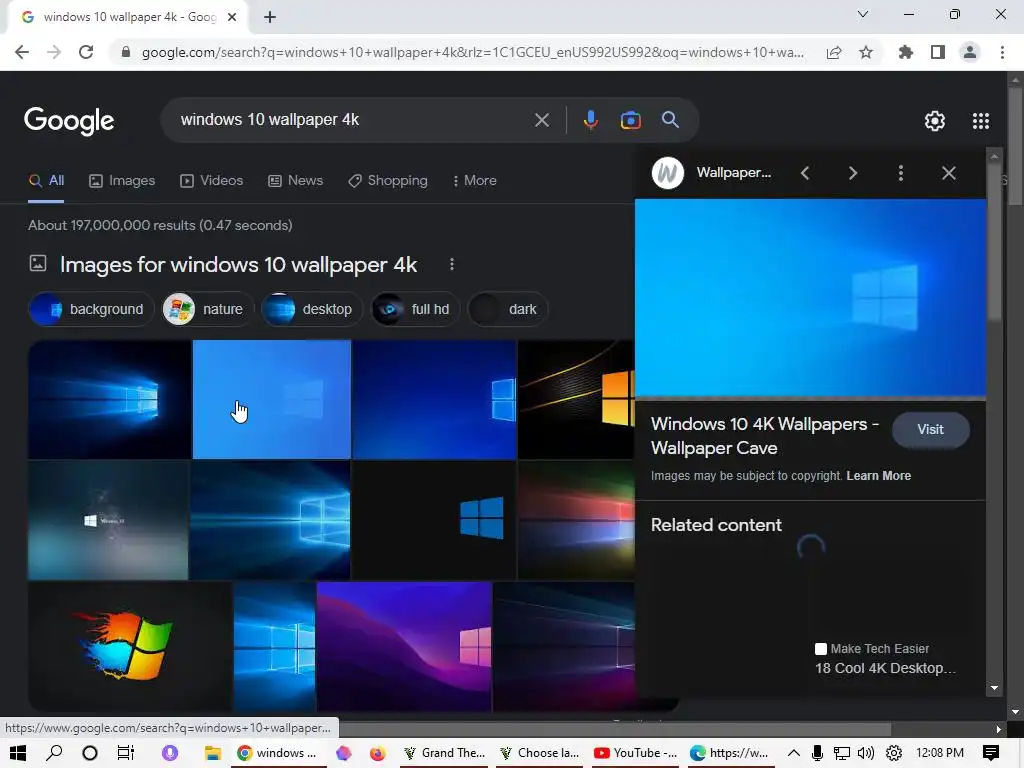Go back to the previous page
Screen dimensions: 1024x768
[x=22, y=52]
